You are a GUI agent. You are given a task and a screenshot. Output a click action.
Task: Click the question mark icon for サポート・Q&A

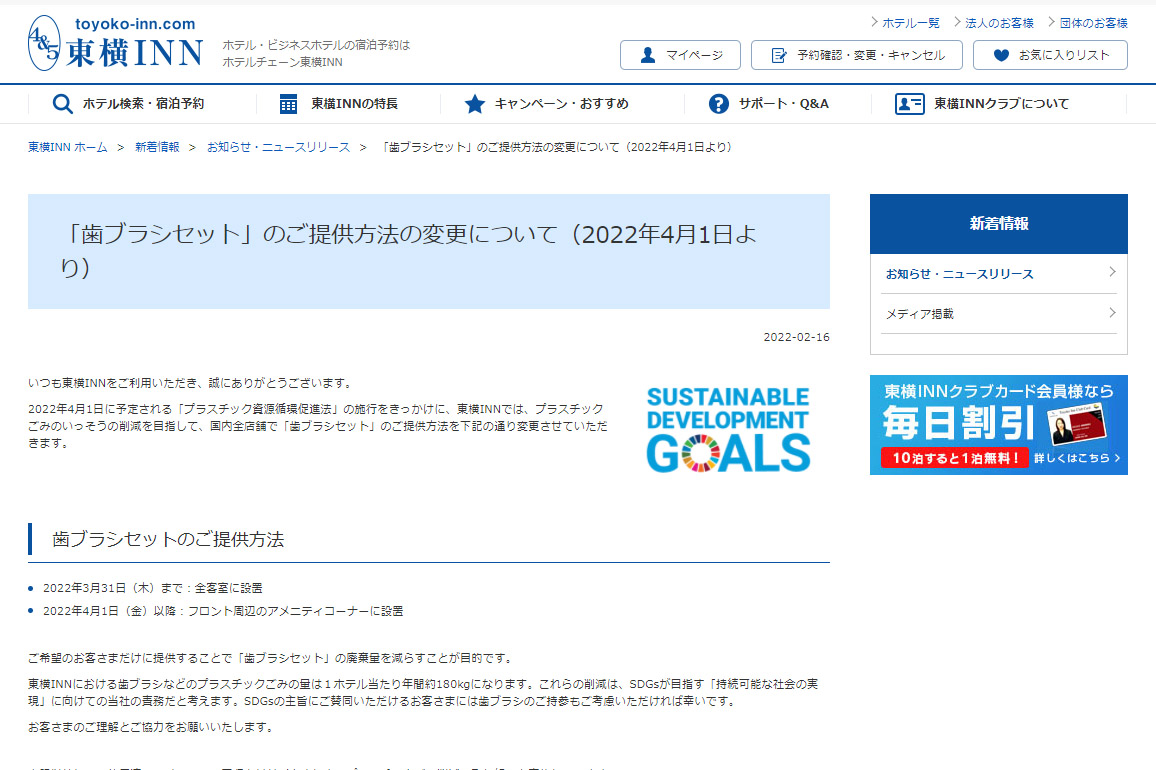click(x=718, y=103)
